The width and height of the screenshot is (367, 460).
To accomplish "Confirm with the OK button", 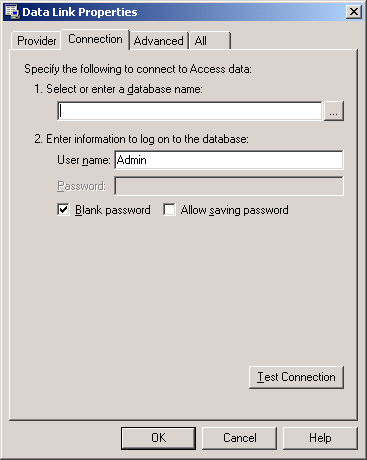I will (158, 438).
